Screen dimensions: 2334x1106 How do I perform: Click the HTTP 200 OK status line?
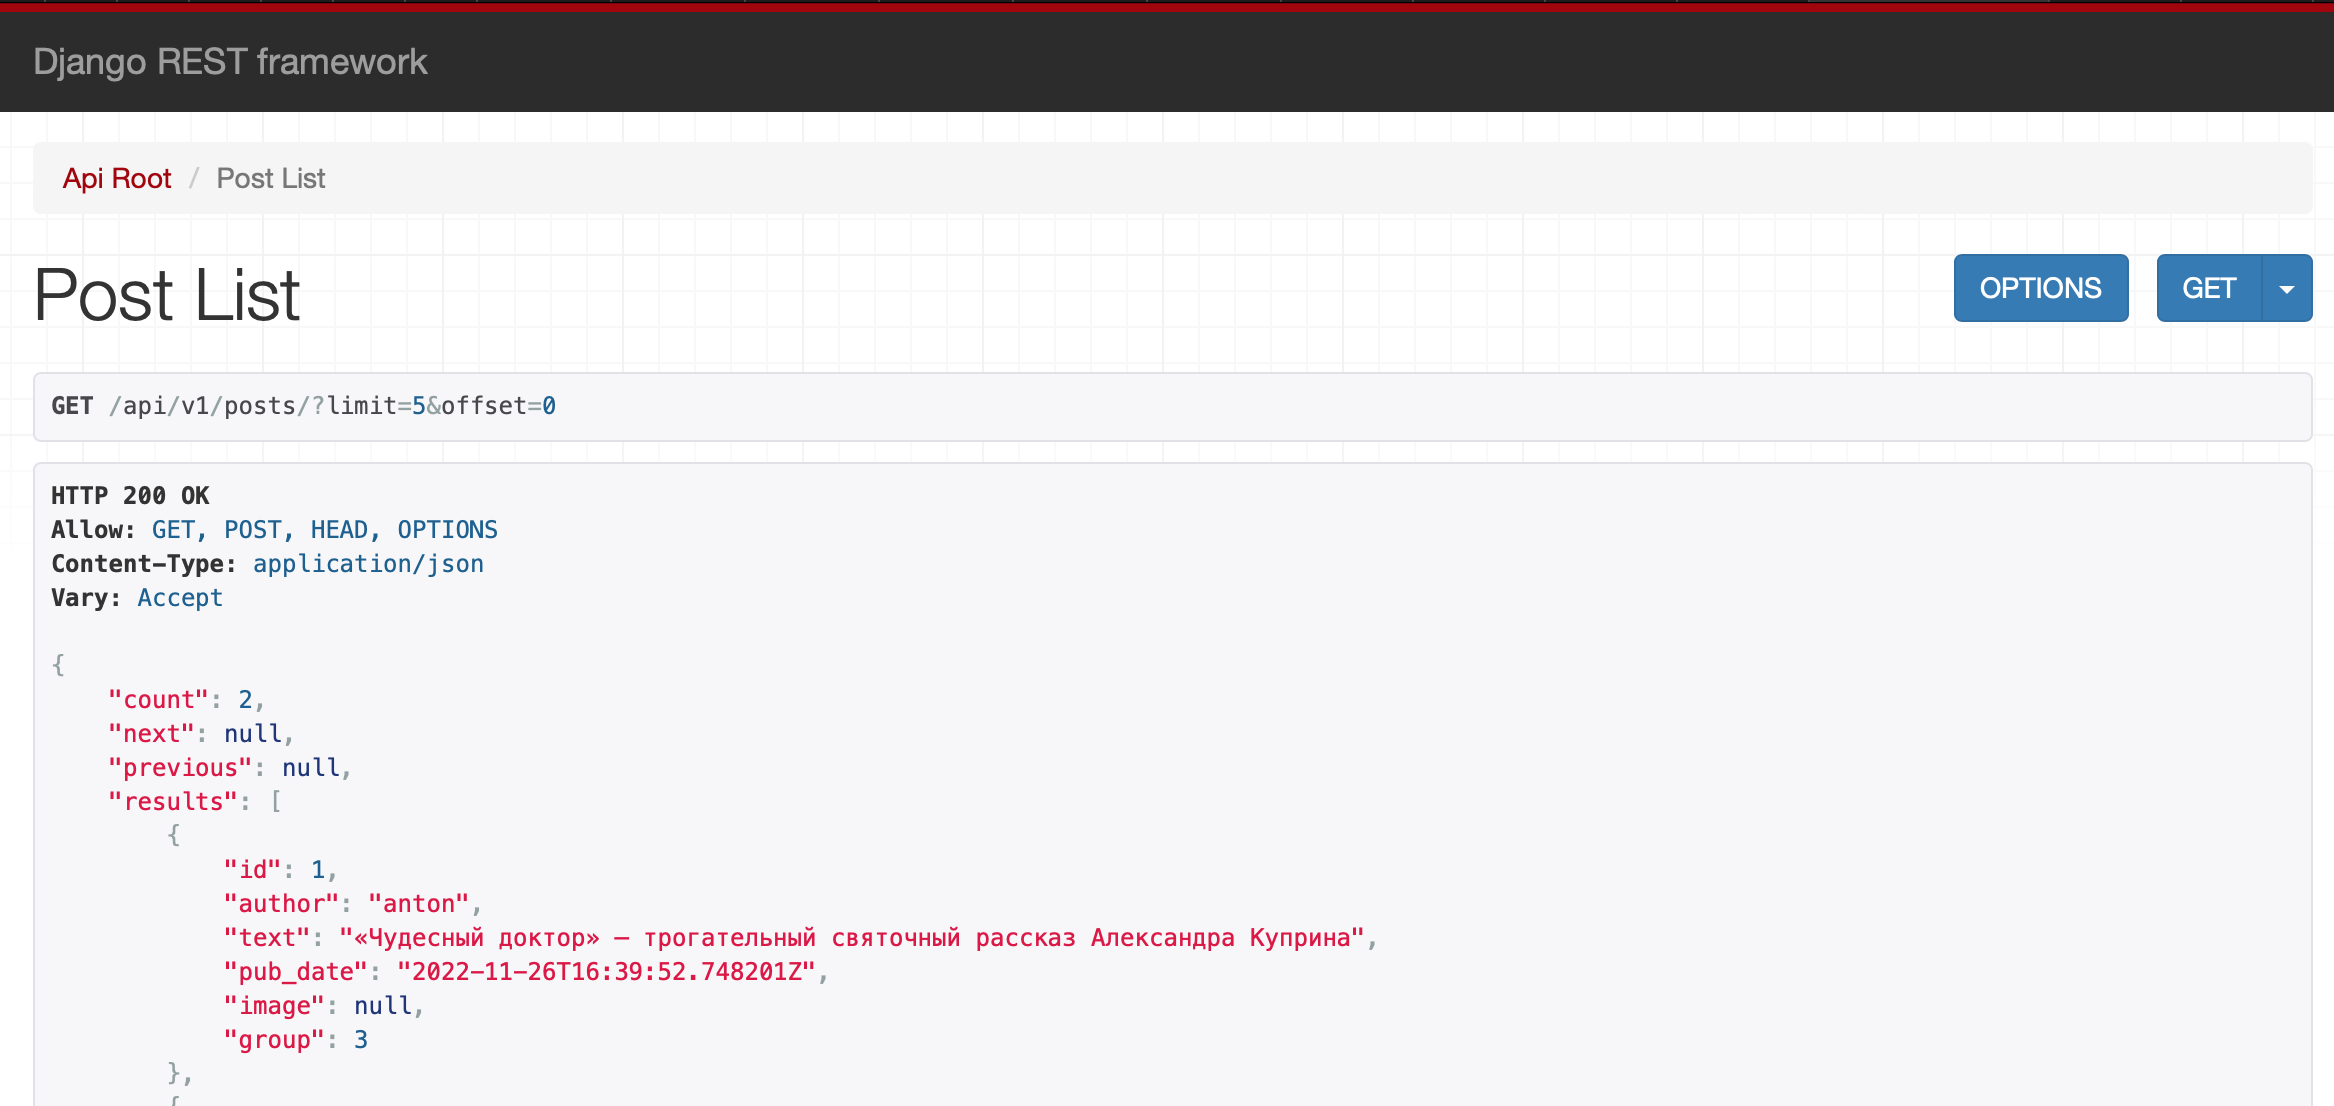[130, 496]
